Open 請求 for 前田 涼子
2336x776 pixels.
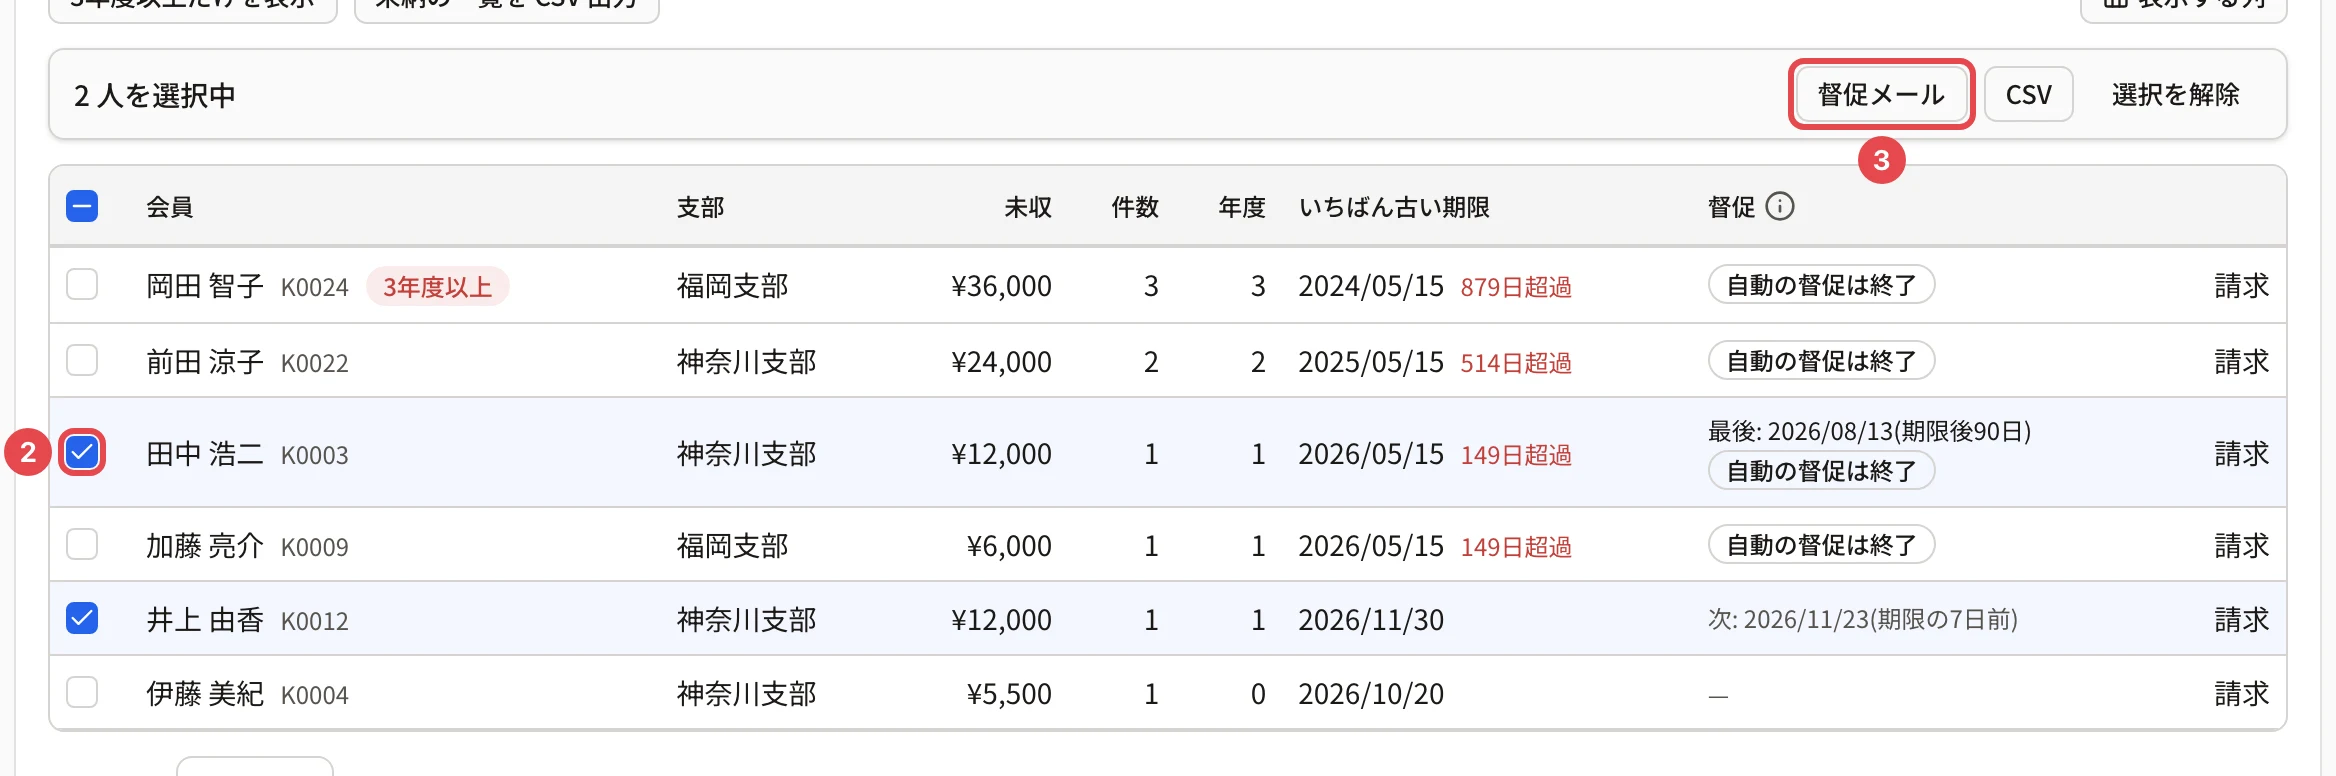tap(2242, 361)
